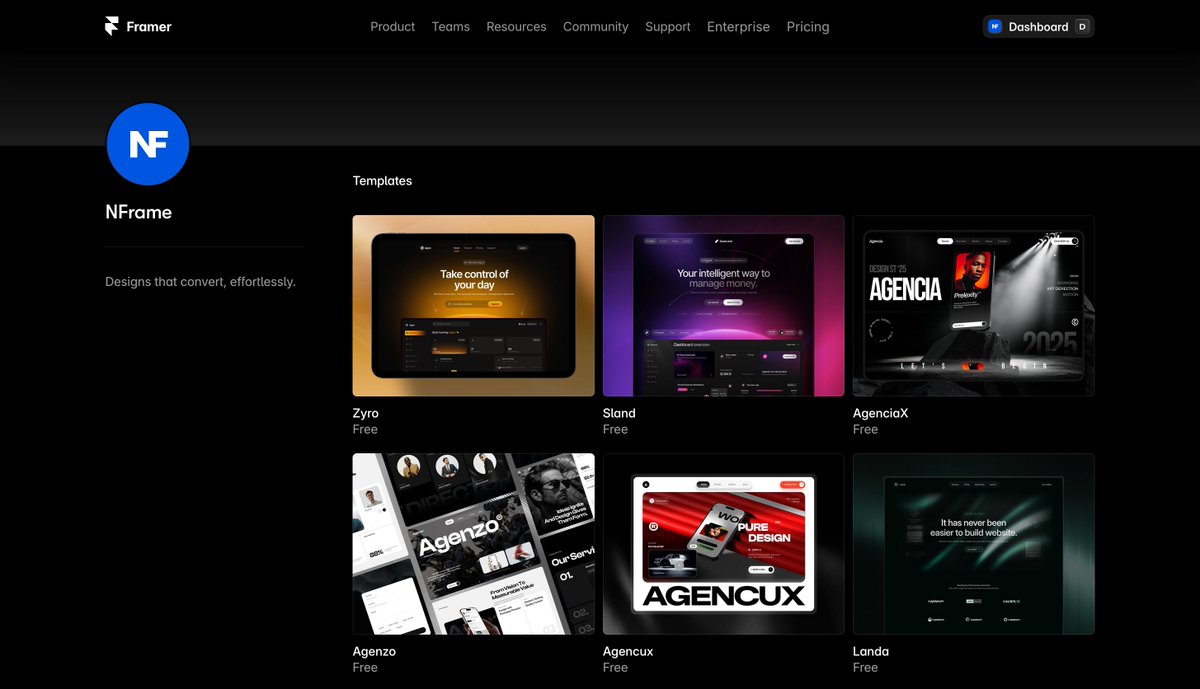Image resolution: width=1200 pixels, height=689 pixels.
Task: Click the NFrame profile name
Action: 139,212
